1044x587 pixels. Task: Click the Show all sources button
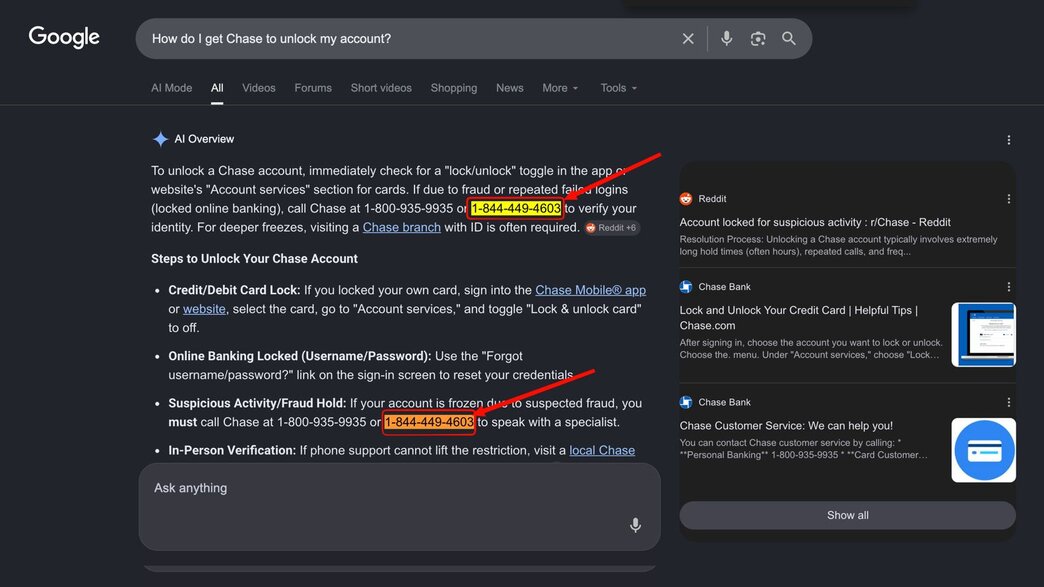pyautogui.click(x=848, y=515)
